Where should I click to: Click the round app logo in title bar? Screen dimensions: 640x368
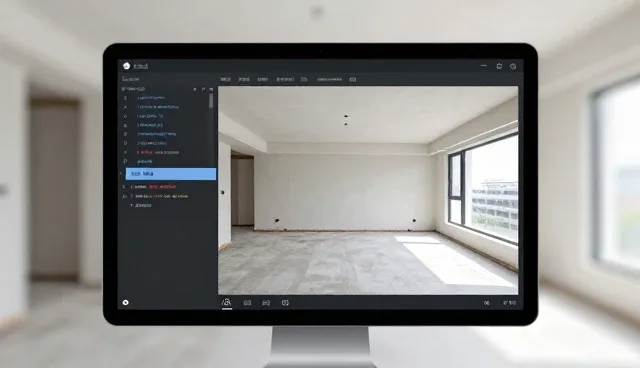pos(127,66)
